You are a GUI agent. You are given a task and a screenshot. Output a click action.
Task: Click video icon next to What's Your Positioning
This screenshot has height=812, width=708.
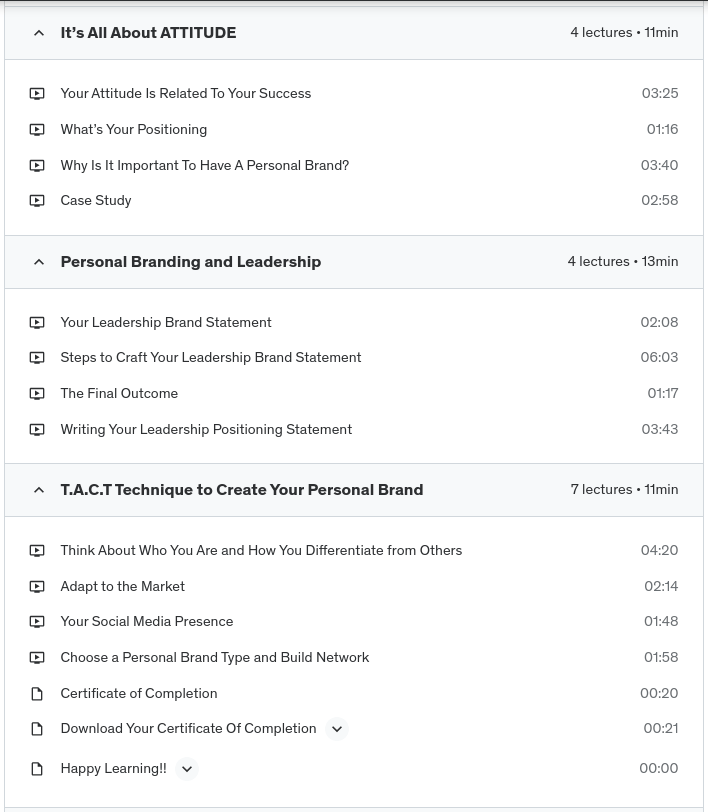37,130
